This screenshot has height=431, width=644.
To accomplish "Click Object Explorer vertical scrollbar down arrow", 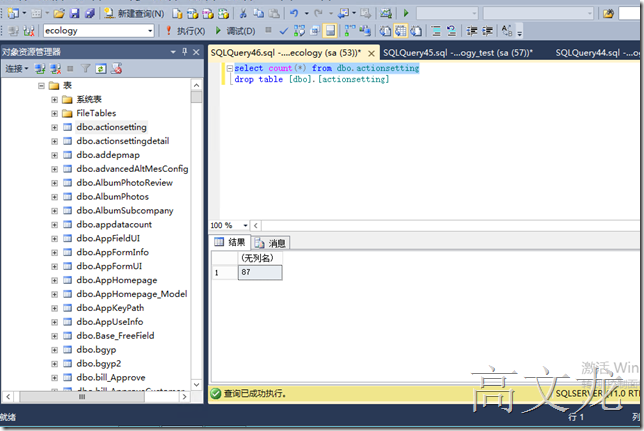I will 196,385.
